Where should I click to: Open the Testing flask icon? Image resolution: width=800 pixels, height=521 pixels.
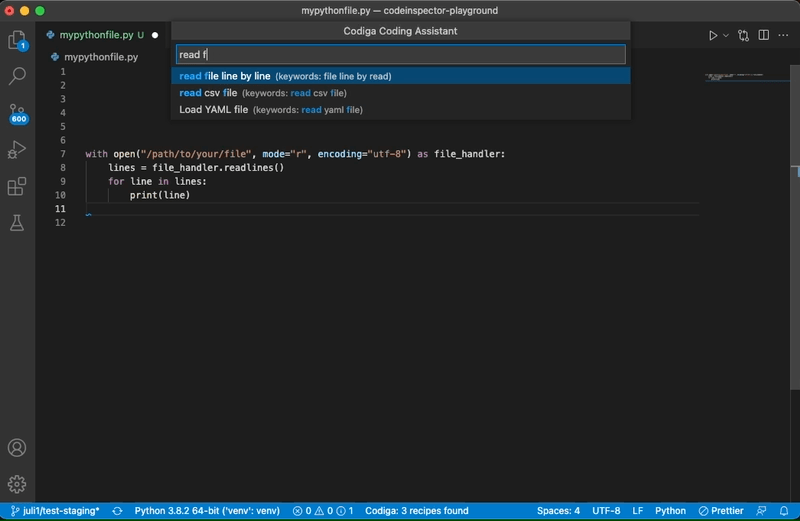coord(17,223)
